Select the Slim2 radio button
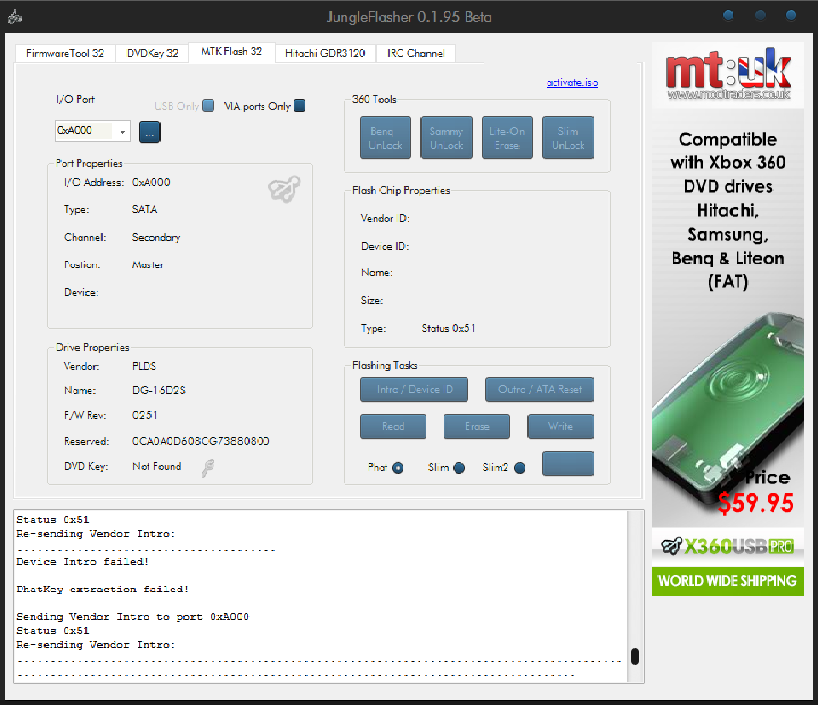Screen dimensions: 819x705 click(519, 467)
